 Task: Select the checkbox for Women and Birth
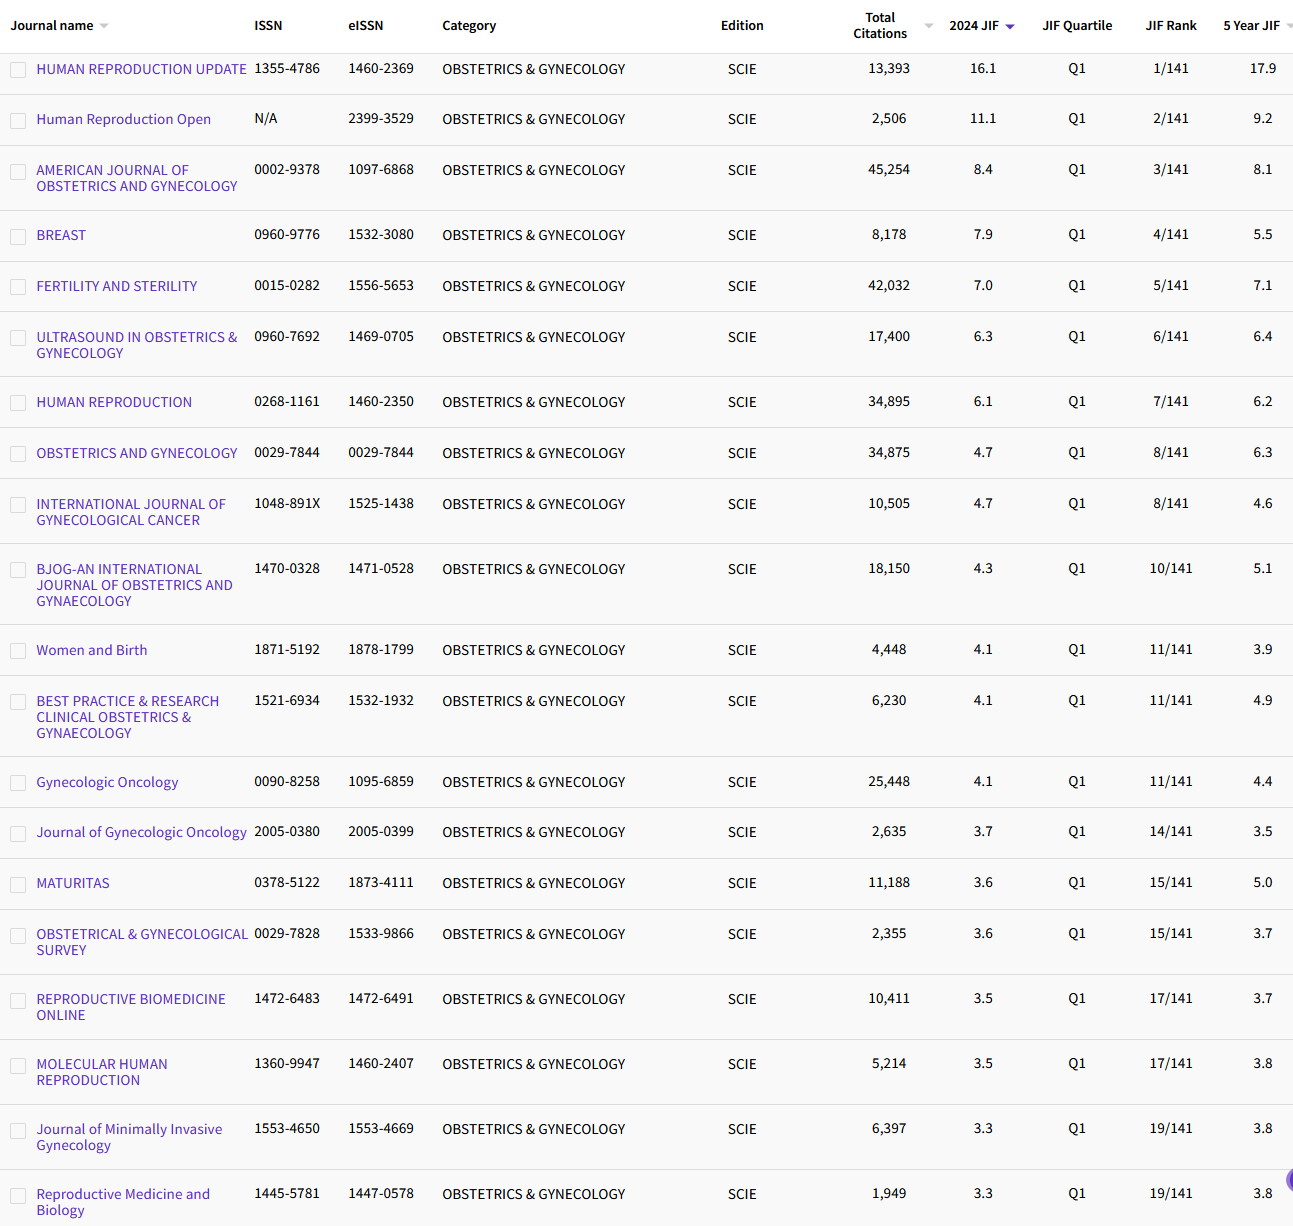point(18,651)
